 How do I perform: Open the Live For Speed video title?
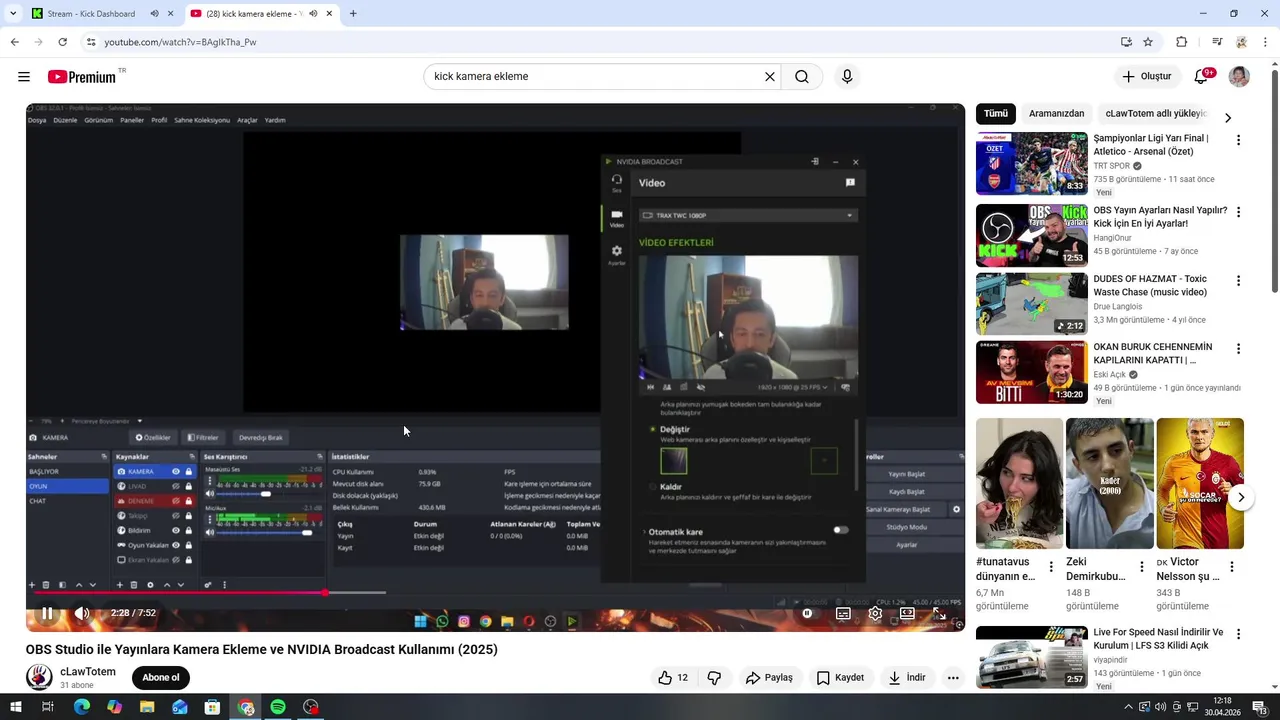pyautogui.click(x=1158, y=639)
